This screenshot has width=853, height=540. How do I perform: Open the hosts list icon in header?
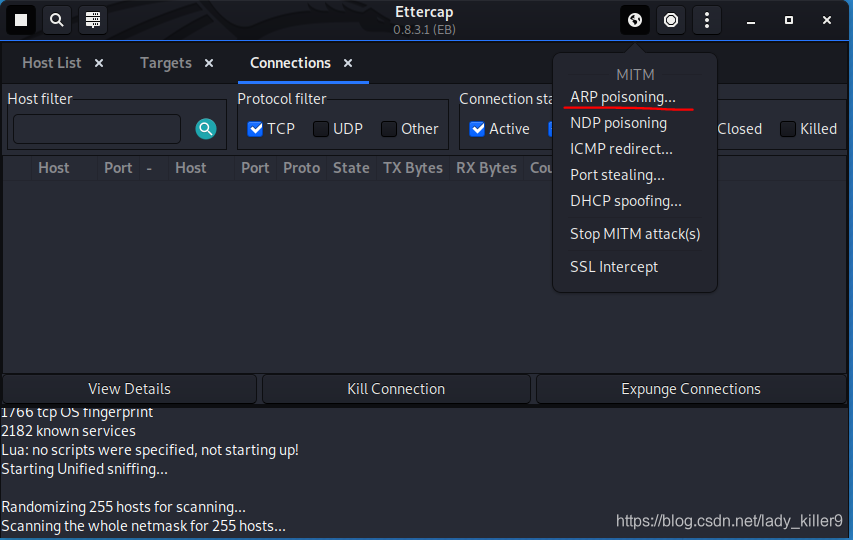pyautogui.click(x=93, y=20)
